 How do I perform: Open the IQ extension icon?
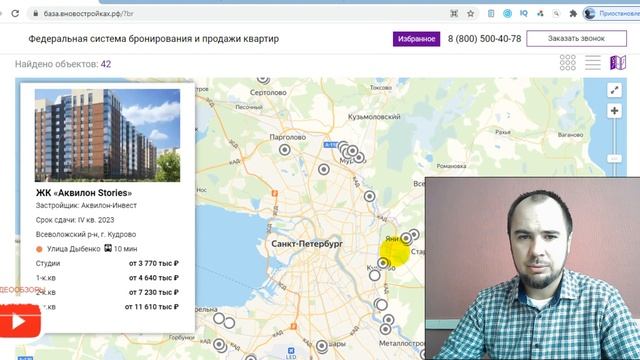(x=524, y=13)
